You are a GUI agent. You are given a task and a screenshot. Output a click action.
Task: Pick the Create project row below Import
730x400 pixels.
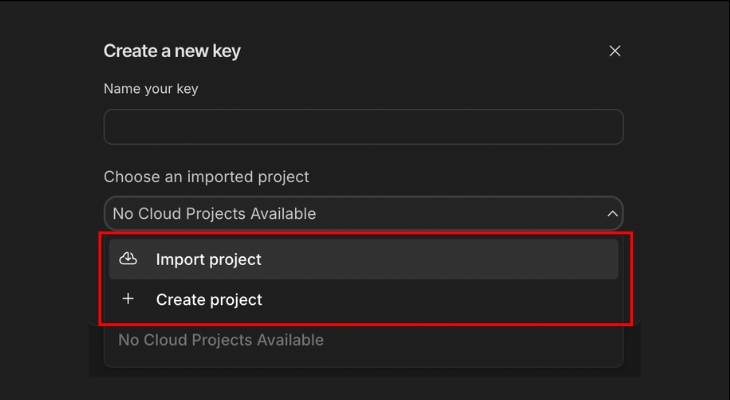(x=363, y=299)
